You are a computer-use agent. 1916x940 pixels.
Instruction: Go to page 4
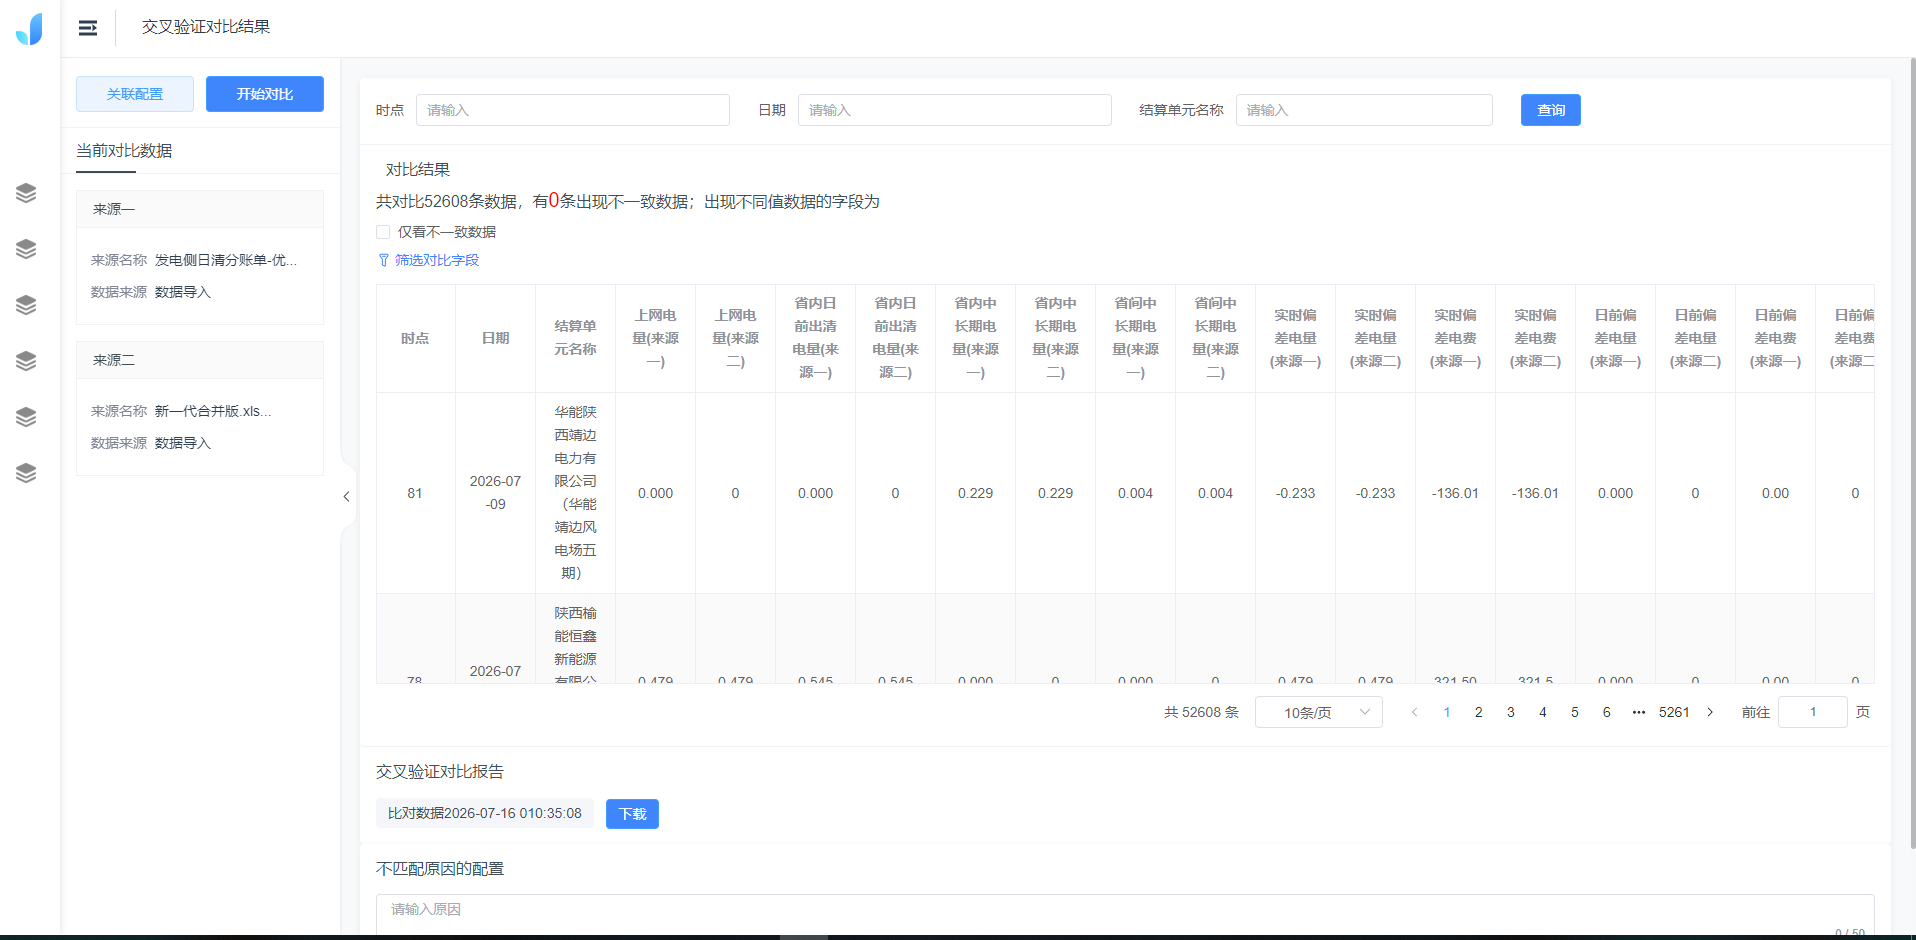1542,712
